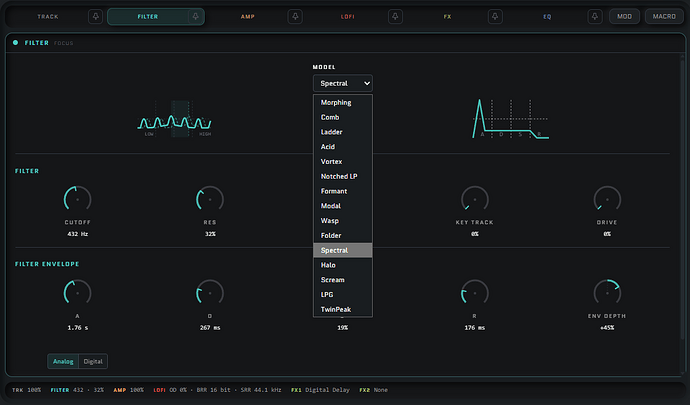This screenshot has height=405, width=690.
Task: Pick Wasp from the model list
Action: [x=343, y=221]
